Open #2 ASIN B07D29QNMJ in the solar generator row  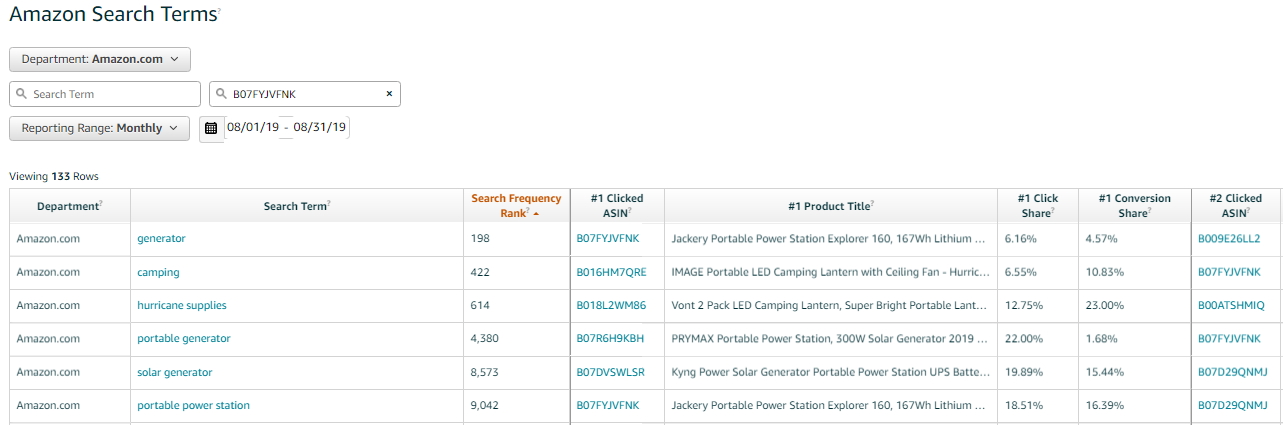click(1233, 372)
